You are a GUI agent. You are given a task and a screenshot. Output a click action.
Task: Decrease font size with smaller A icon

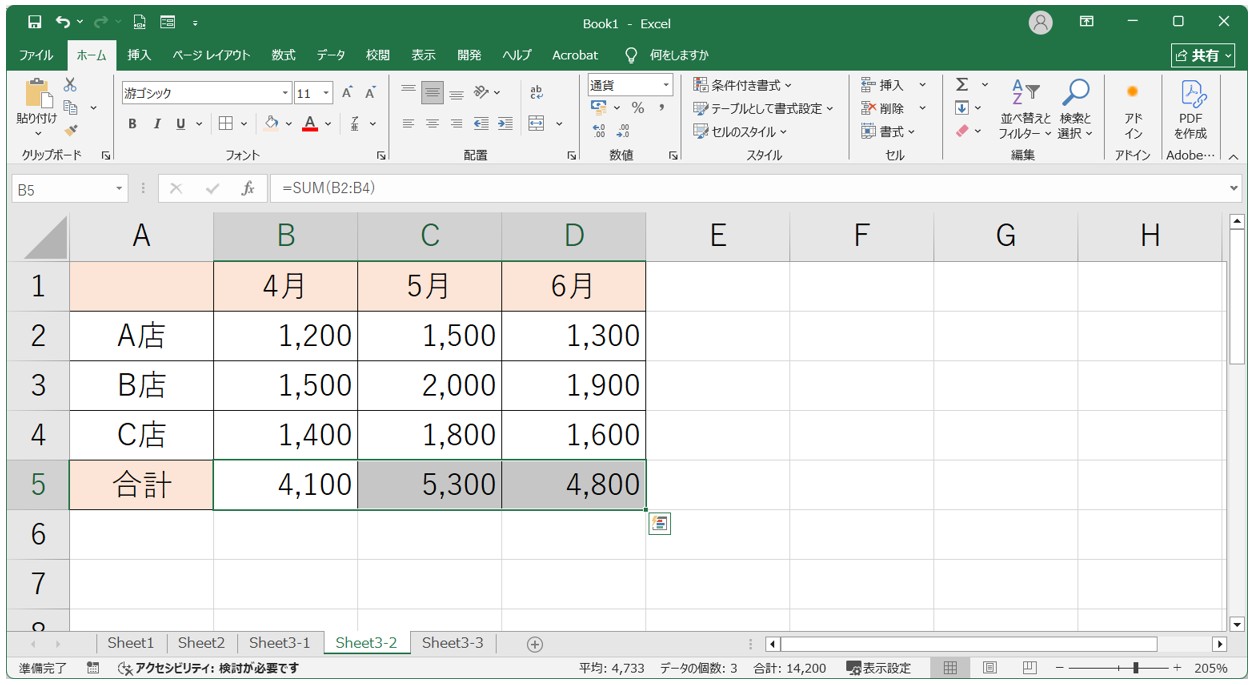pos(370,93)
